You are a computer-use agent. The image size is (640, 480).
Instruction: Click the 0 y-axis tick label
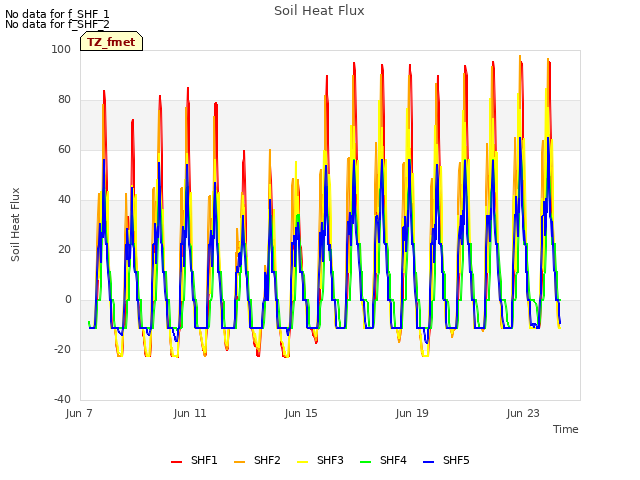click(68, 300)
